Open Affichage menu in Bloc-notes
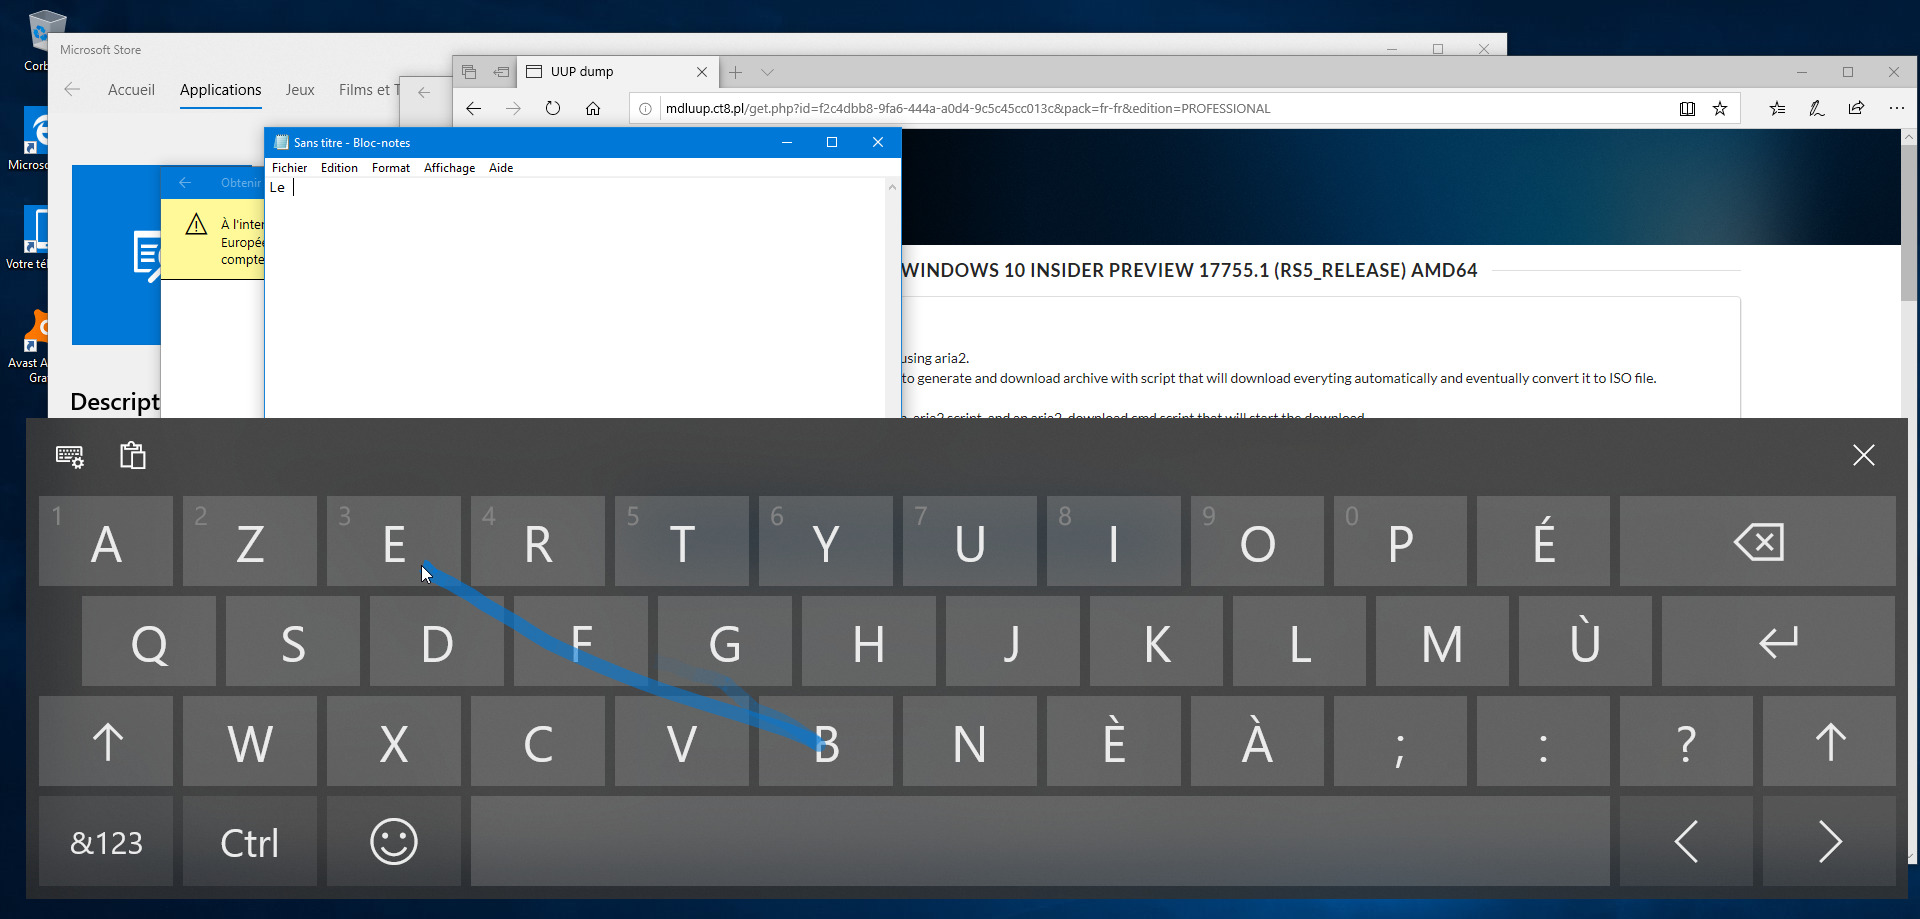This screenshot has height=919, width=1920. 449,168
